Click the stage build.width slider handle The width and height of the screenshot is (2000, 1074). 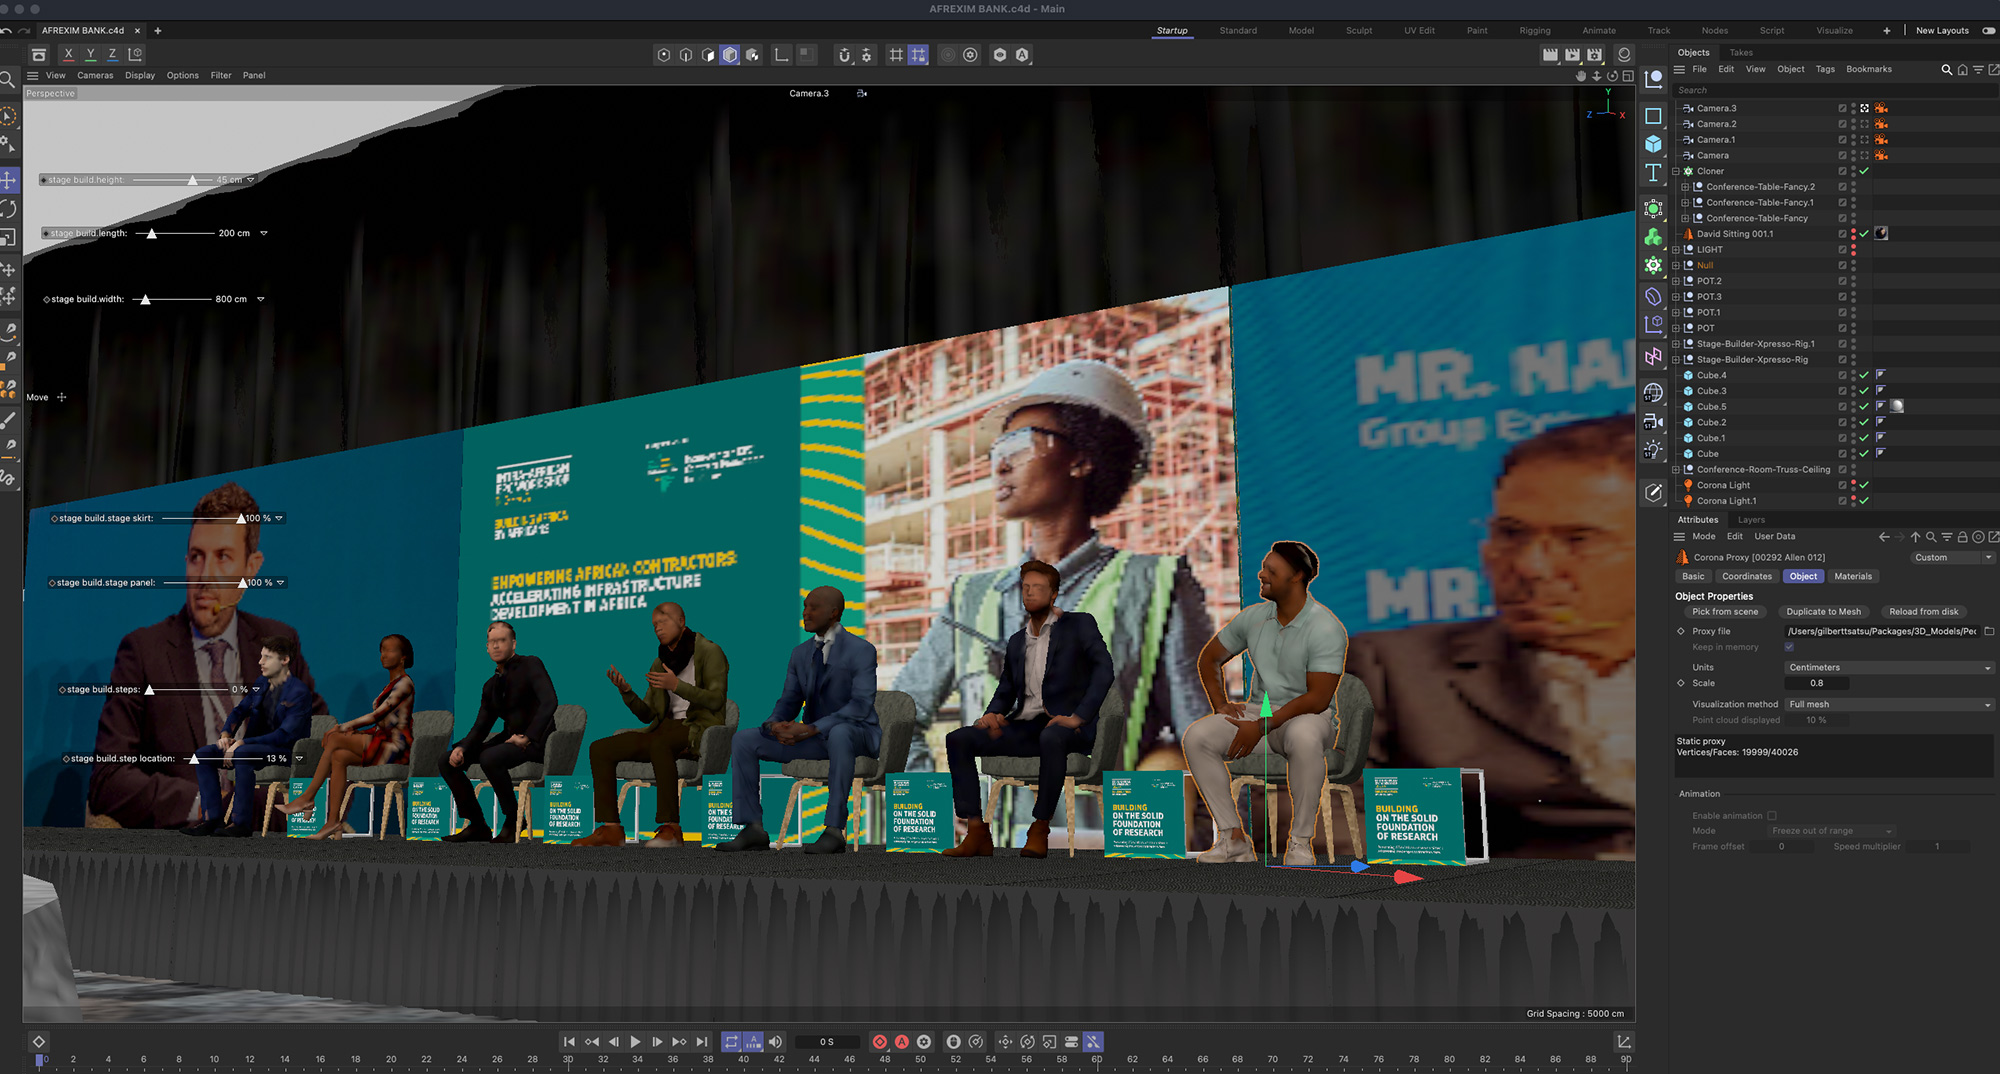pos(146,300)
